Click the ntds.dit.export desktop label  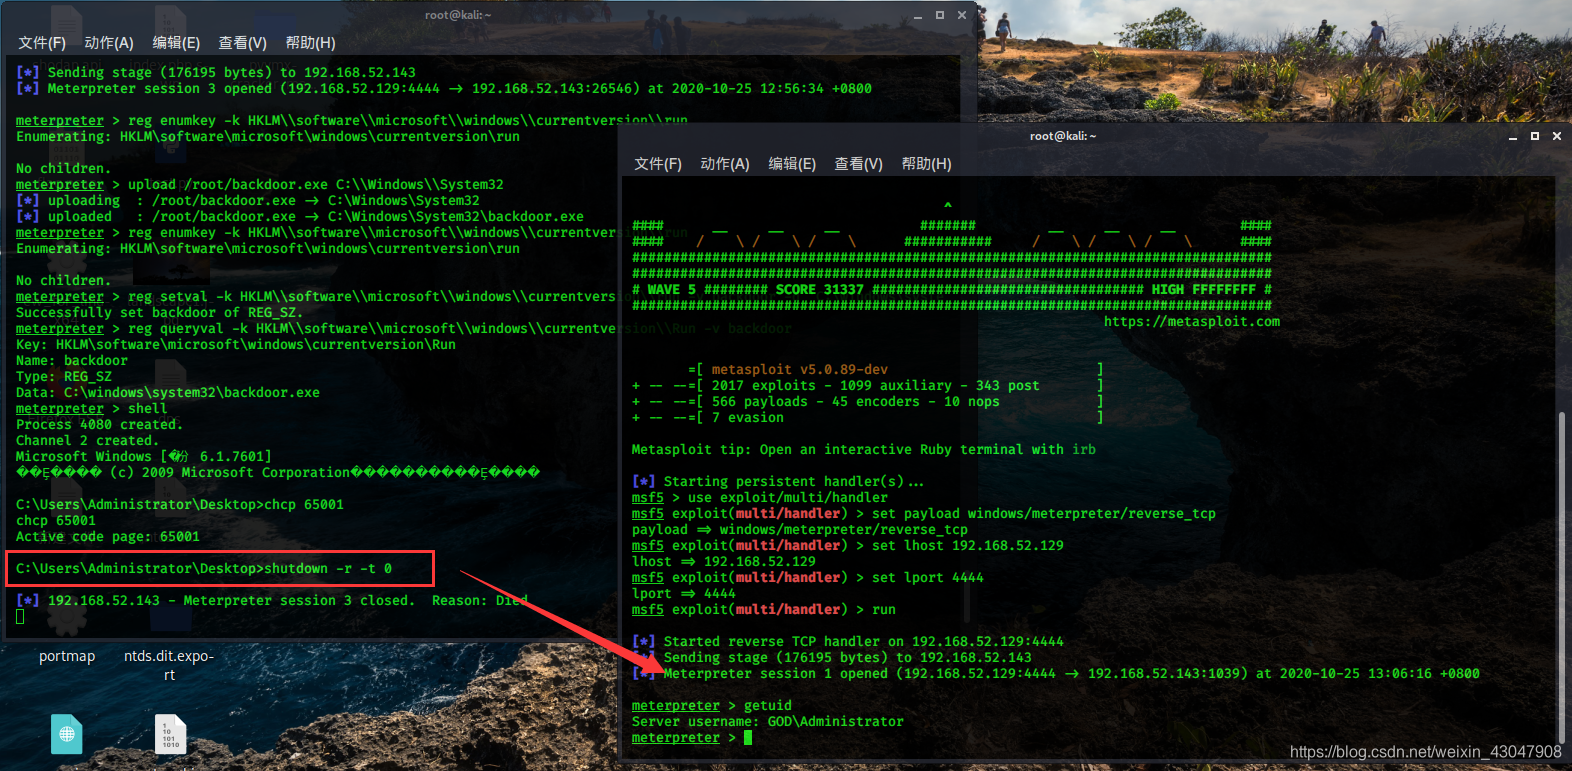pyautogui.click(x=169, y=665)
